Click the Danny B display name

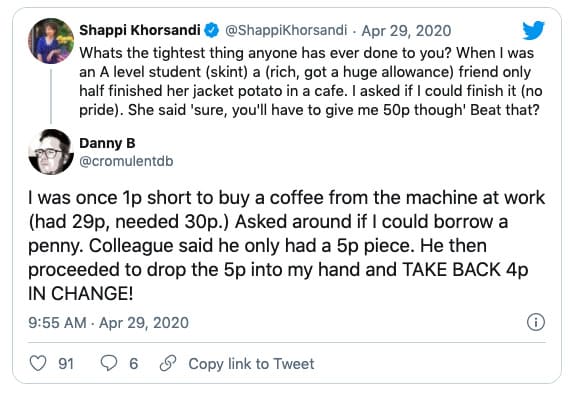(x=107, y=143)
